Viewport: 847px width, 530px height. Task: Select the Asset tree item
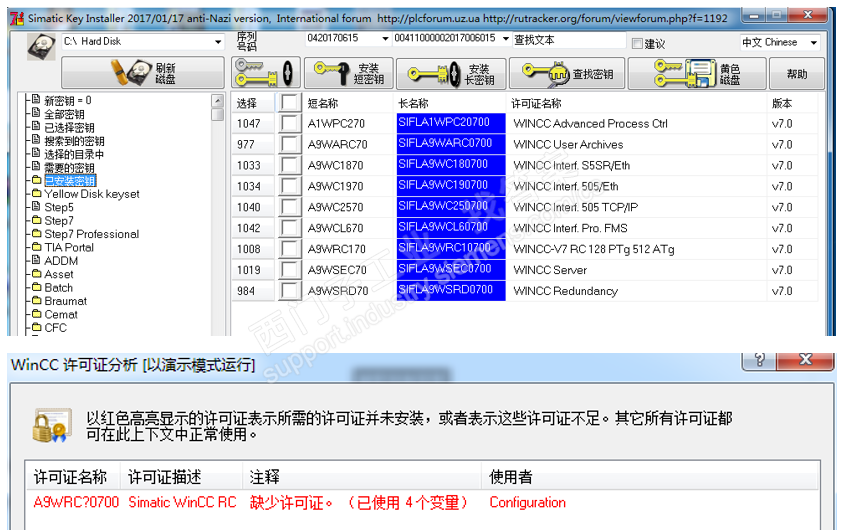59,274
